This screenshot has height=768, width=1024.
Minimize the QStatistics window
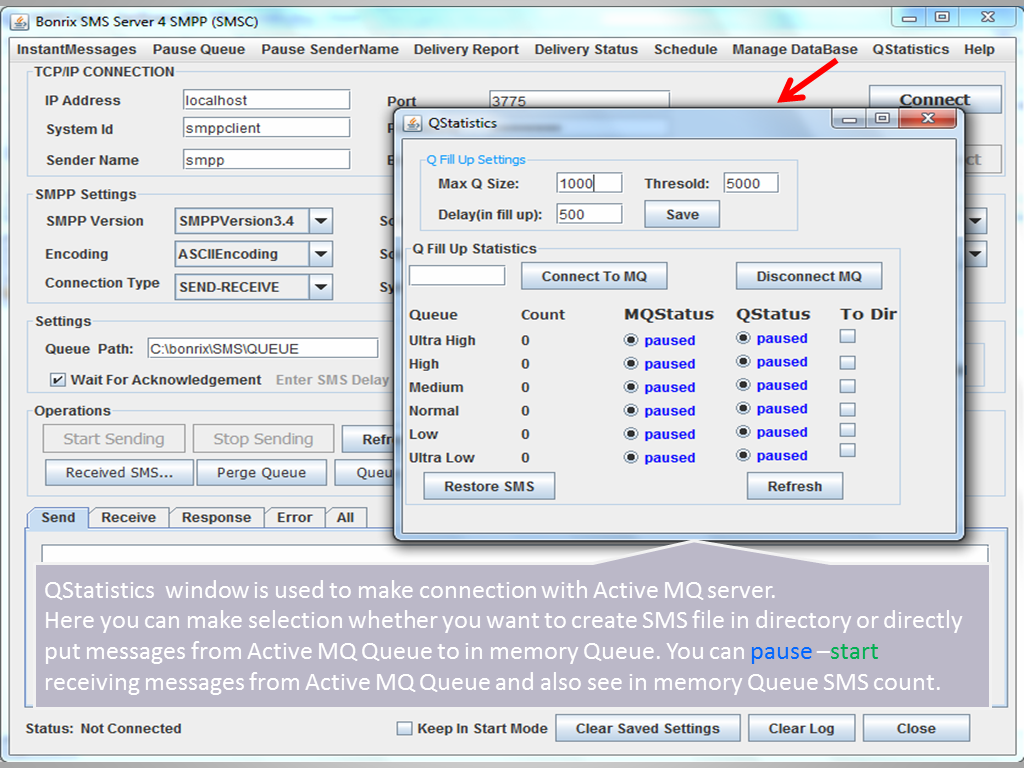(x=849, y=119)
